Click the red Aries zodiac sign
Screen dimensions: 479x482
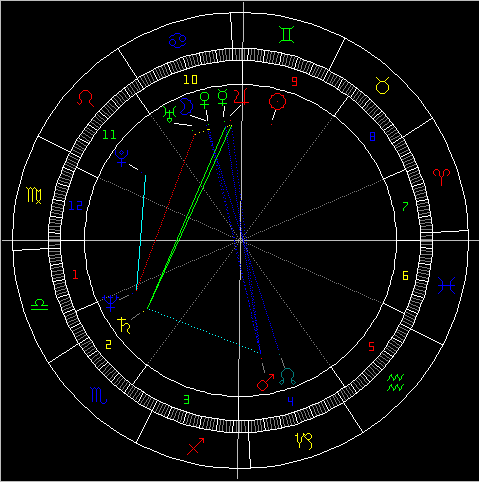[441, 177]
